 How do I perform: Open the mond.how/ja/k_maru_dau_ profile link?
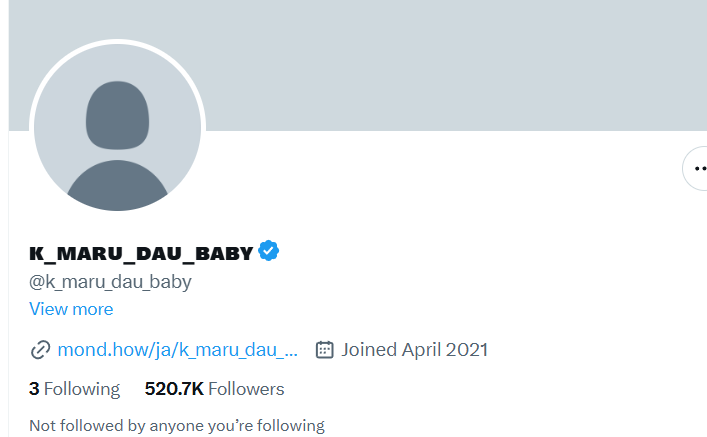point(170,350)
